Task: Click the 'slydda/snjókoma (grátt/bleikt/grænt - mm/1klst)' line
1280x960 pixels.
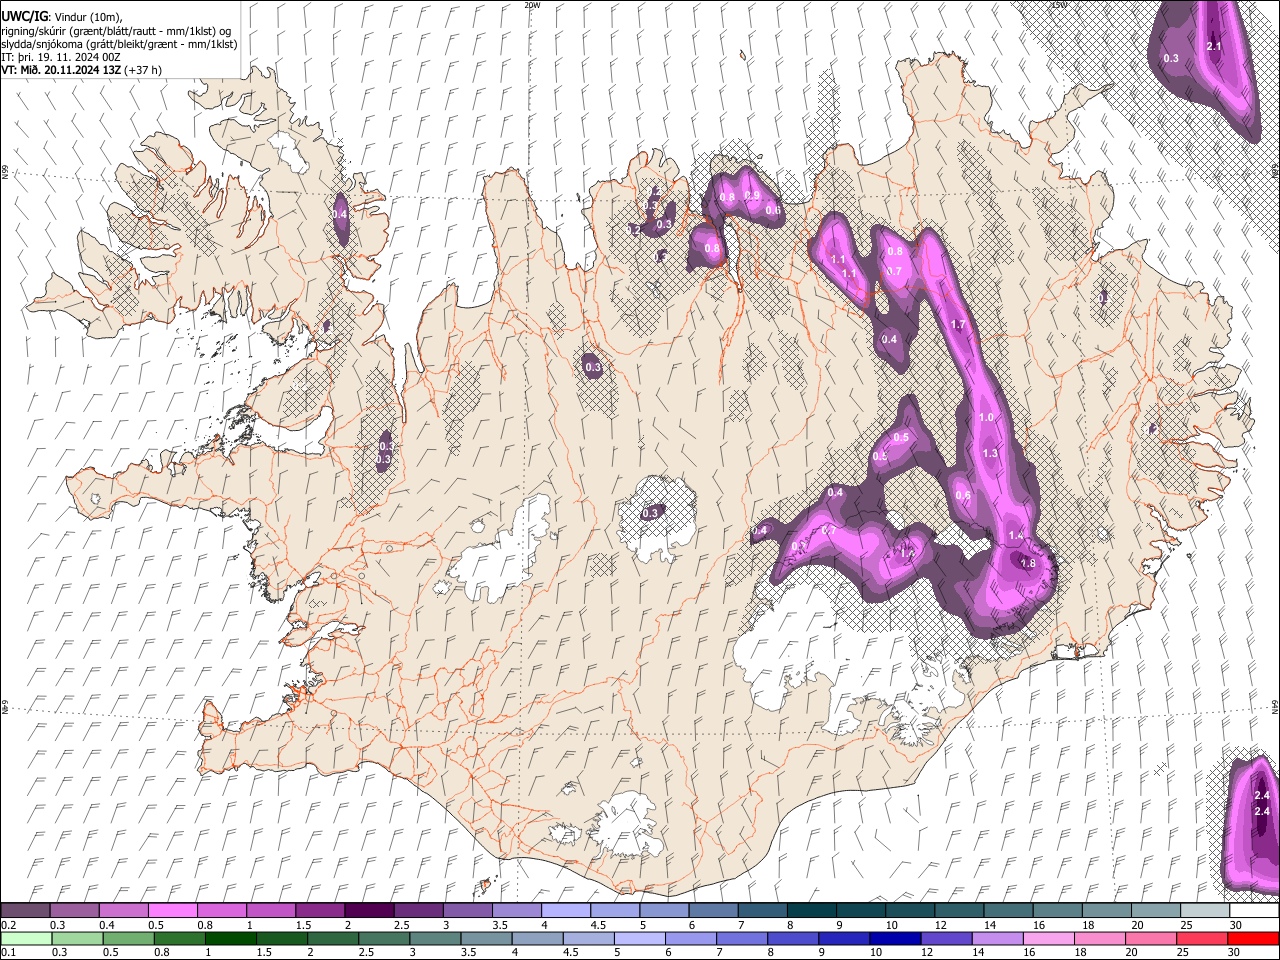Action: click(119, 44)
